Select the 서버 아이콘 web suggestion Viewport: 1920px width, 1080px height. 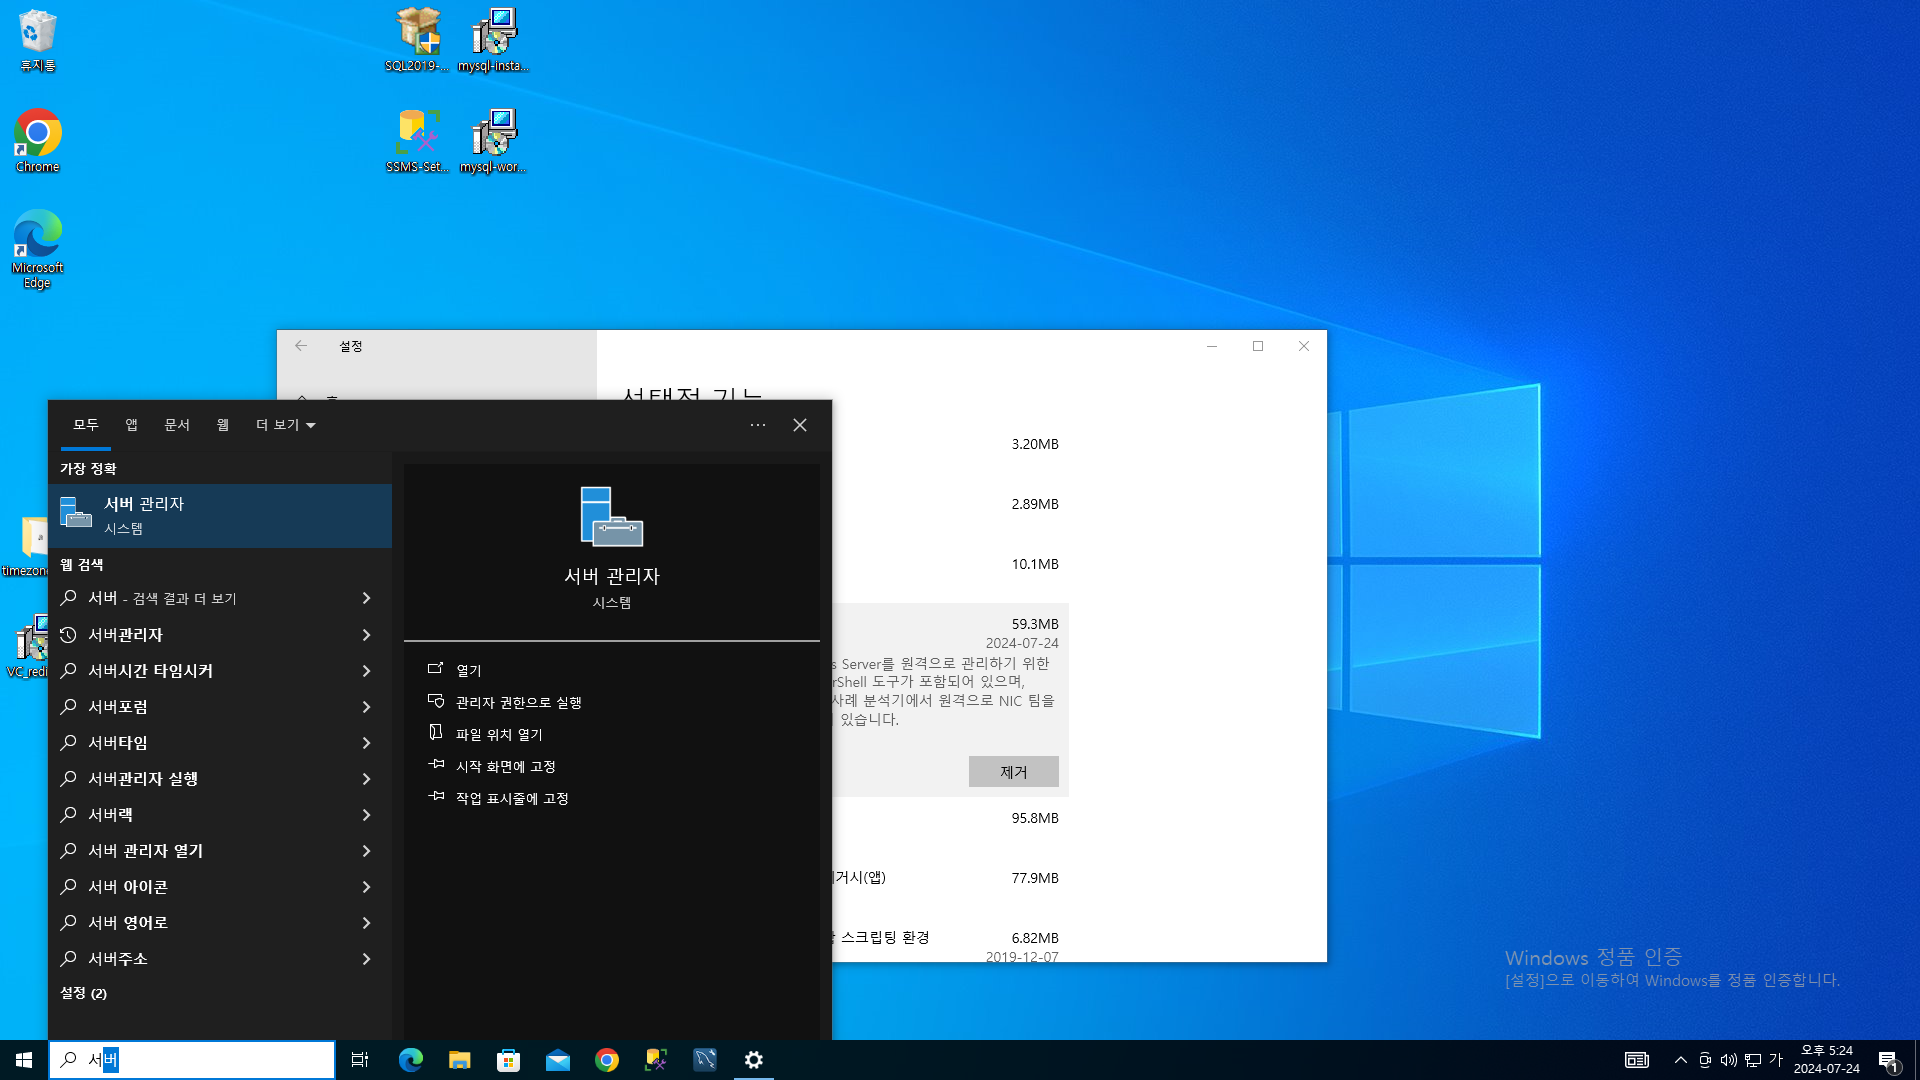coord(127,887)
